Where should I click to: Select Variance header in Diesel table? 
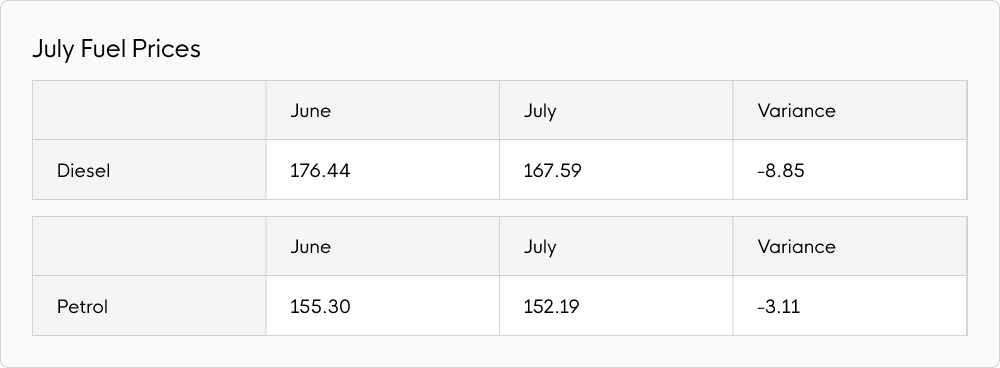point(797,111)
